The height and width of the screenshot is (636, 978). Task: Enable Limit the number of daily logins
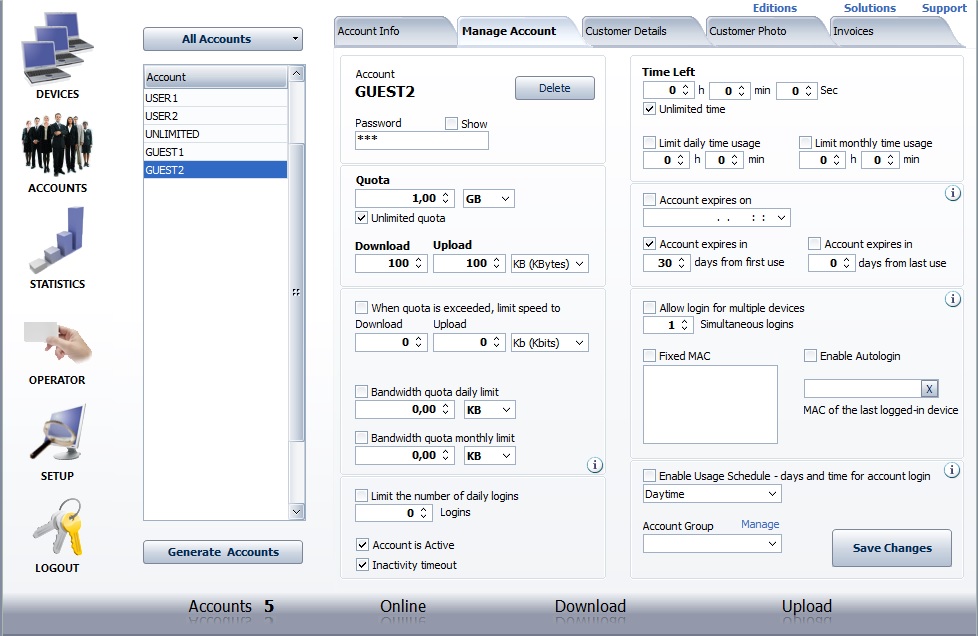point(361,496)
